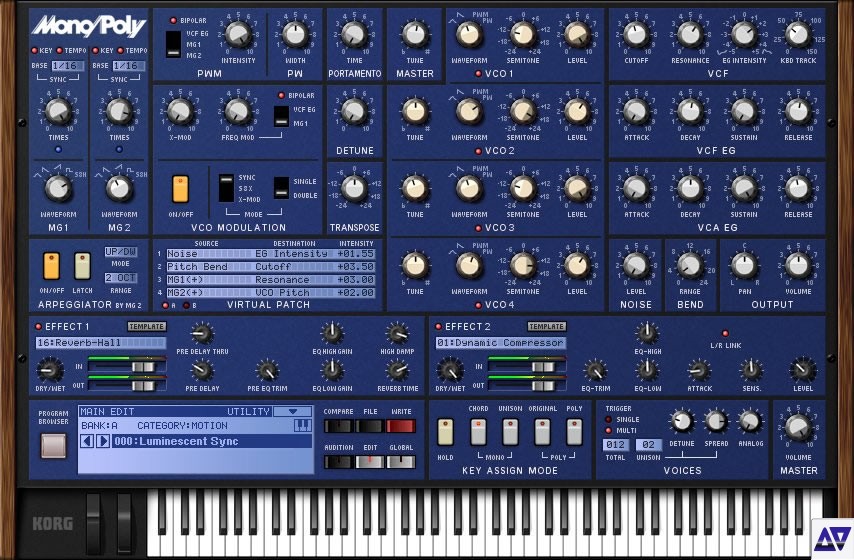Click the PW Width knob

pos(295,34)
